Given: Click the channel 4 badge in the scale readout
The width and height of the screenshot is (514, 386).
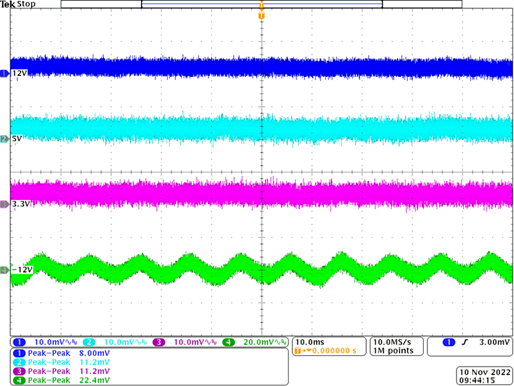Looking at the screenshot, I should coord(228,342).
